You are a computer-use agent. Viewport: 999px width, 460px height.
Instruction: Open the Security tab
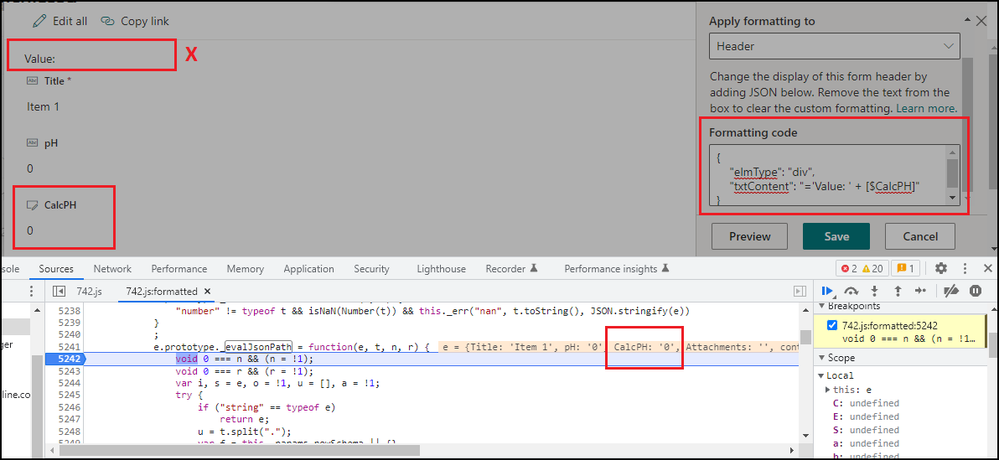tap(371, 269)
